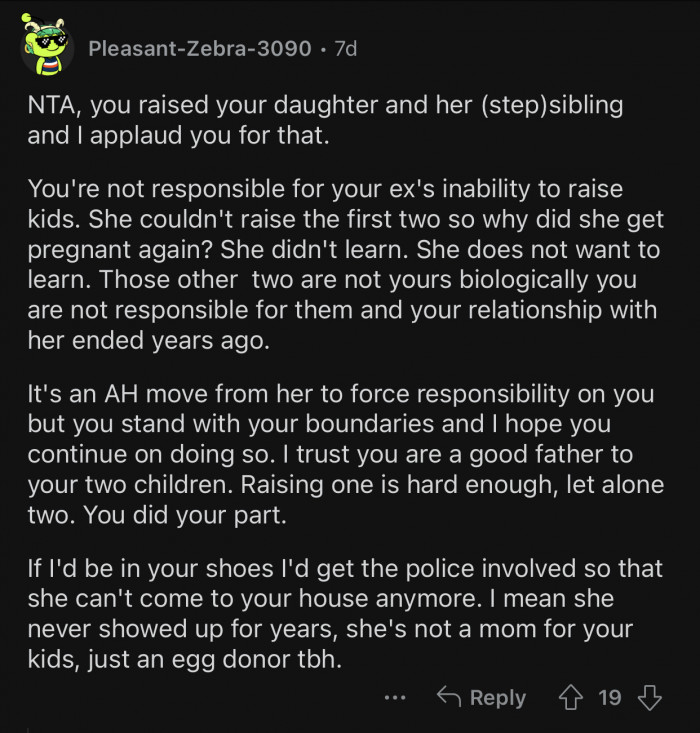The width and height of the screenshot is (700, 733).
Task: Click the paragraph beginning If I'd be in your shoes
Action: coord(345,614)
